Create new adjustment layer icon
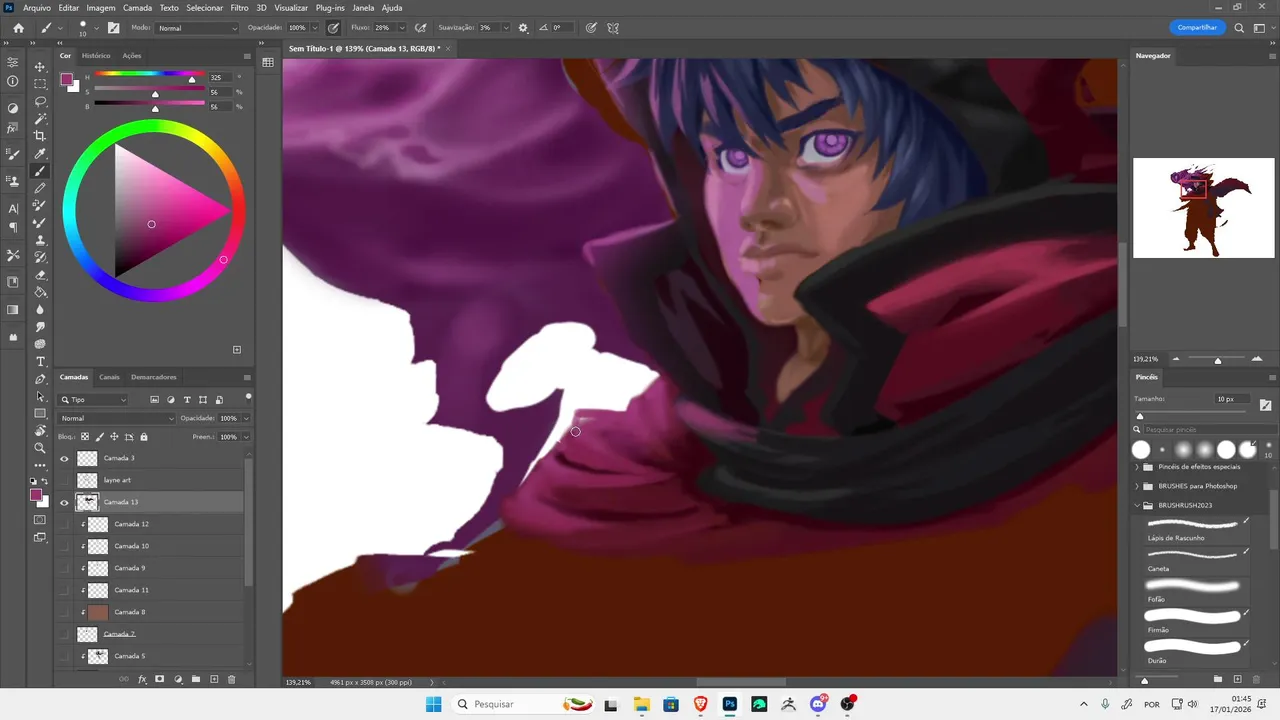 (x=178, y=679)
